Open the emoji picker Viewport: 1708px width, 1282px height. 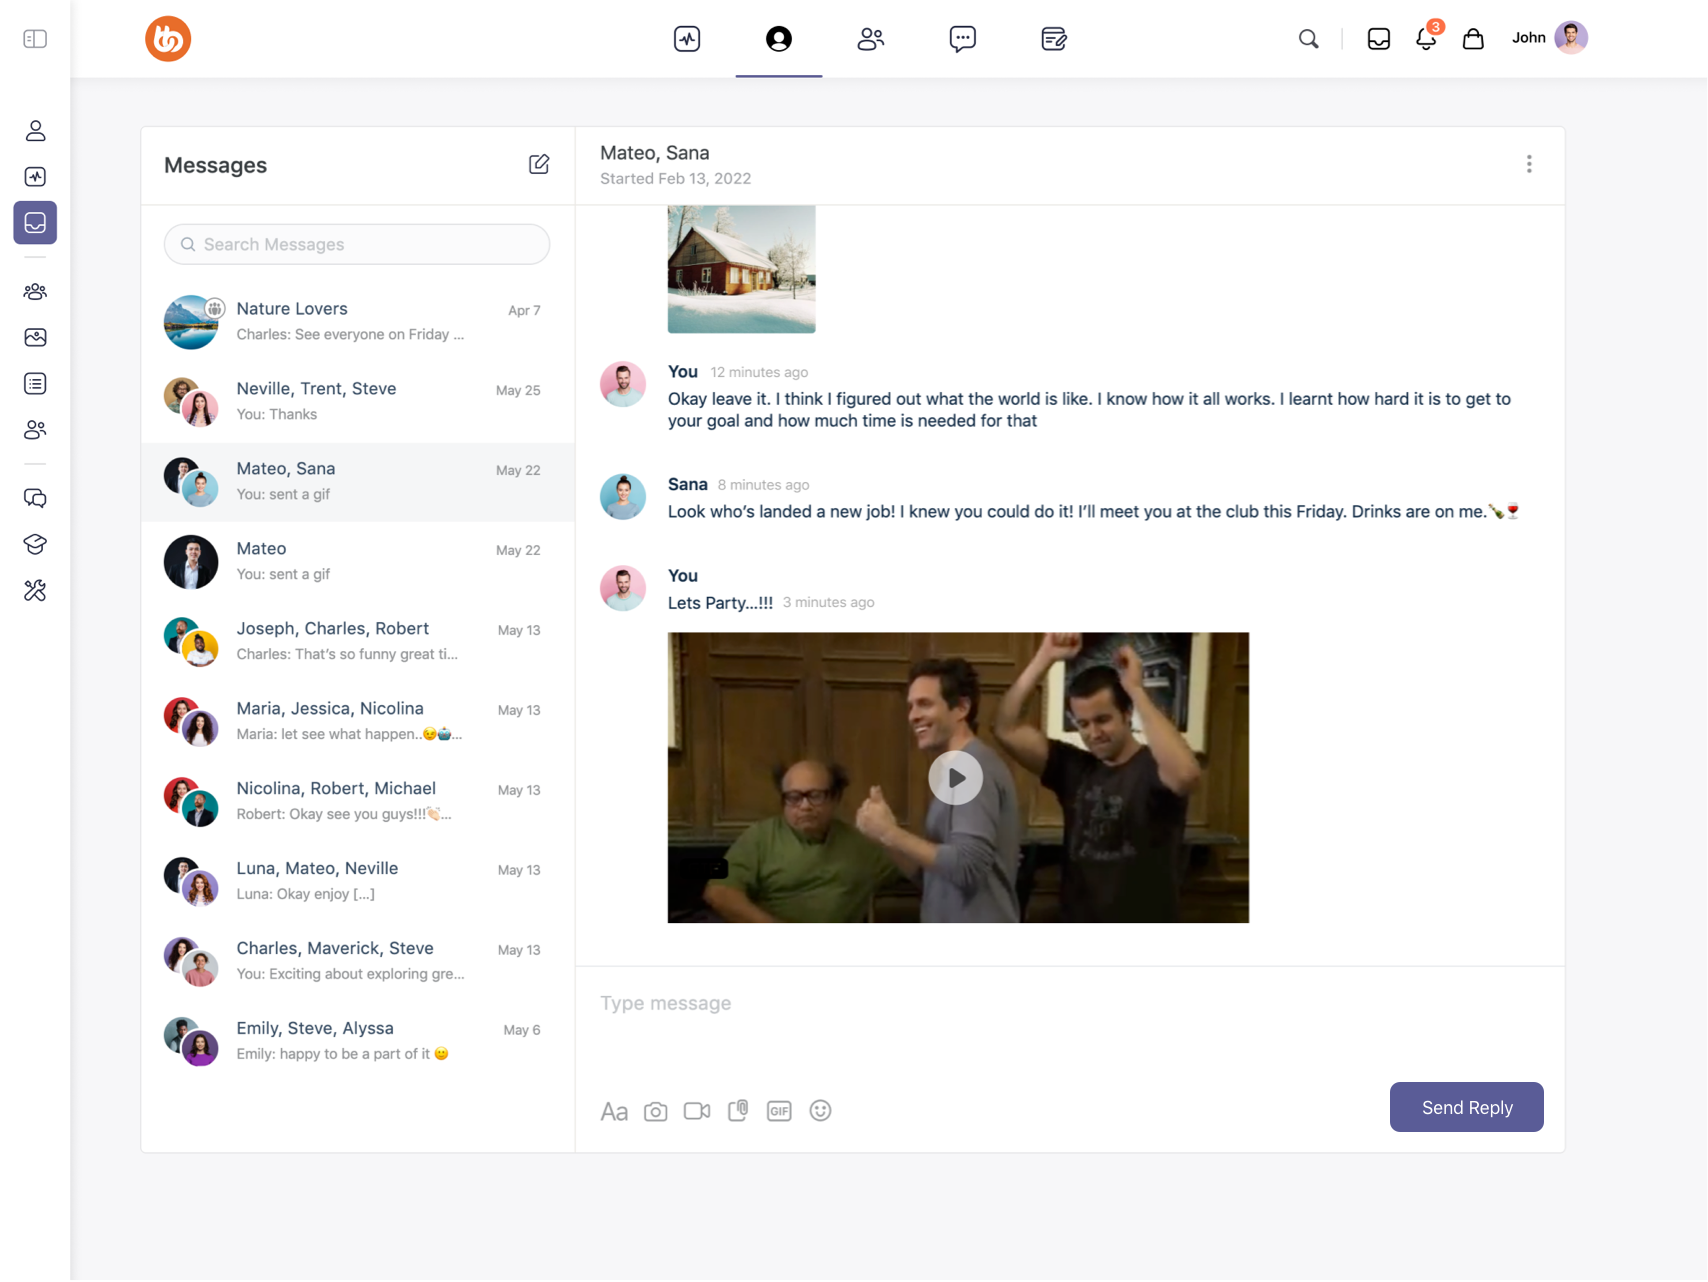[820, 1111]
